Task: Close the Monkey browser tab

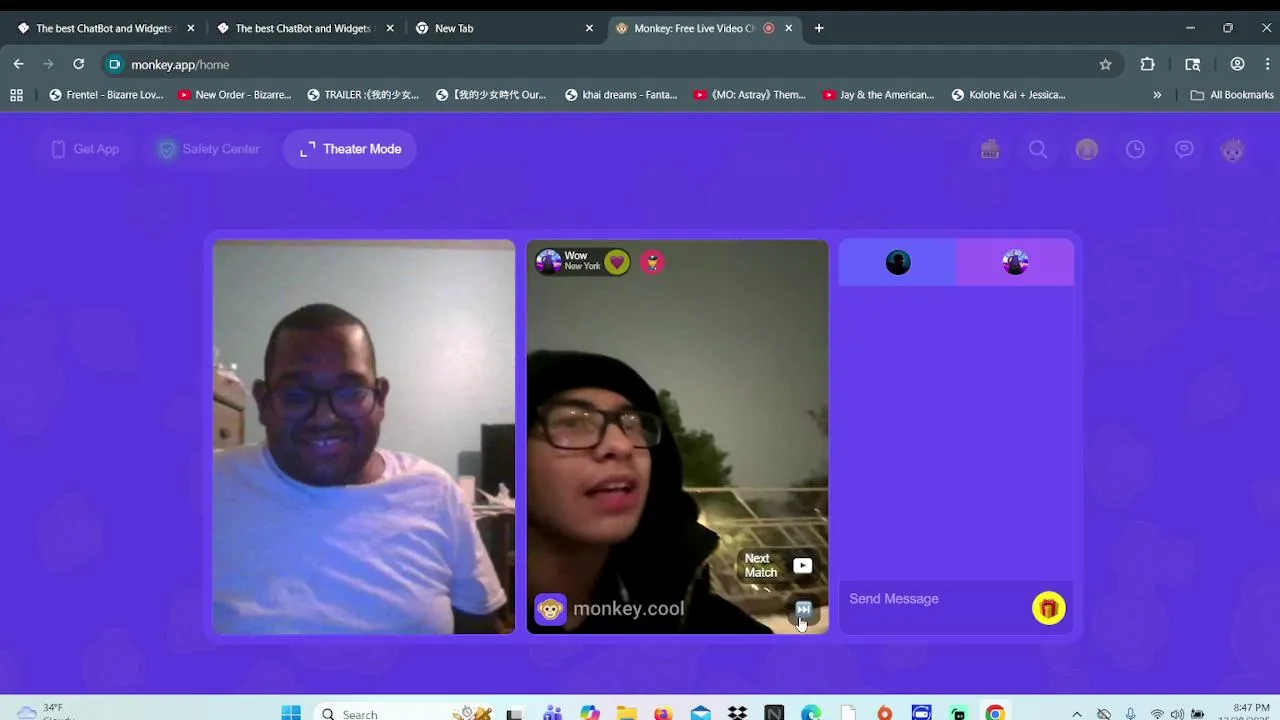Action: (789, 28)
